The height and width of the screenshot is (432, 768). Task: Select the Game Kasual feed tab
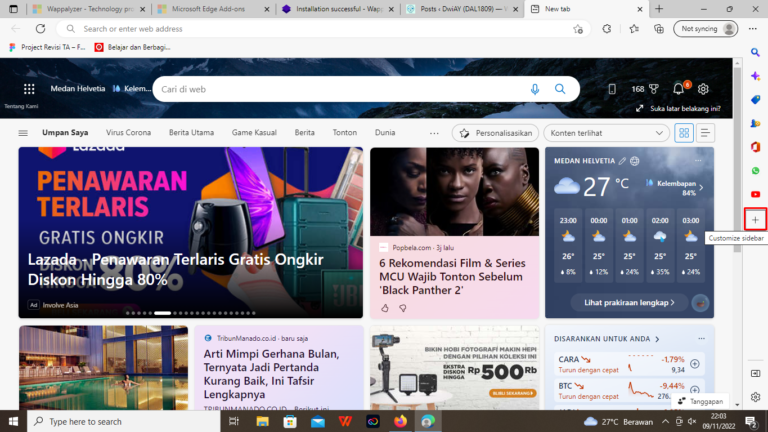point(254,132)
